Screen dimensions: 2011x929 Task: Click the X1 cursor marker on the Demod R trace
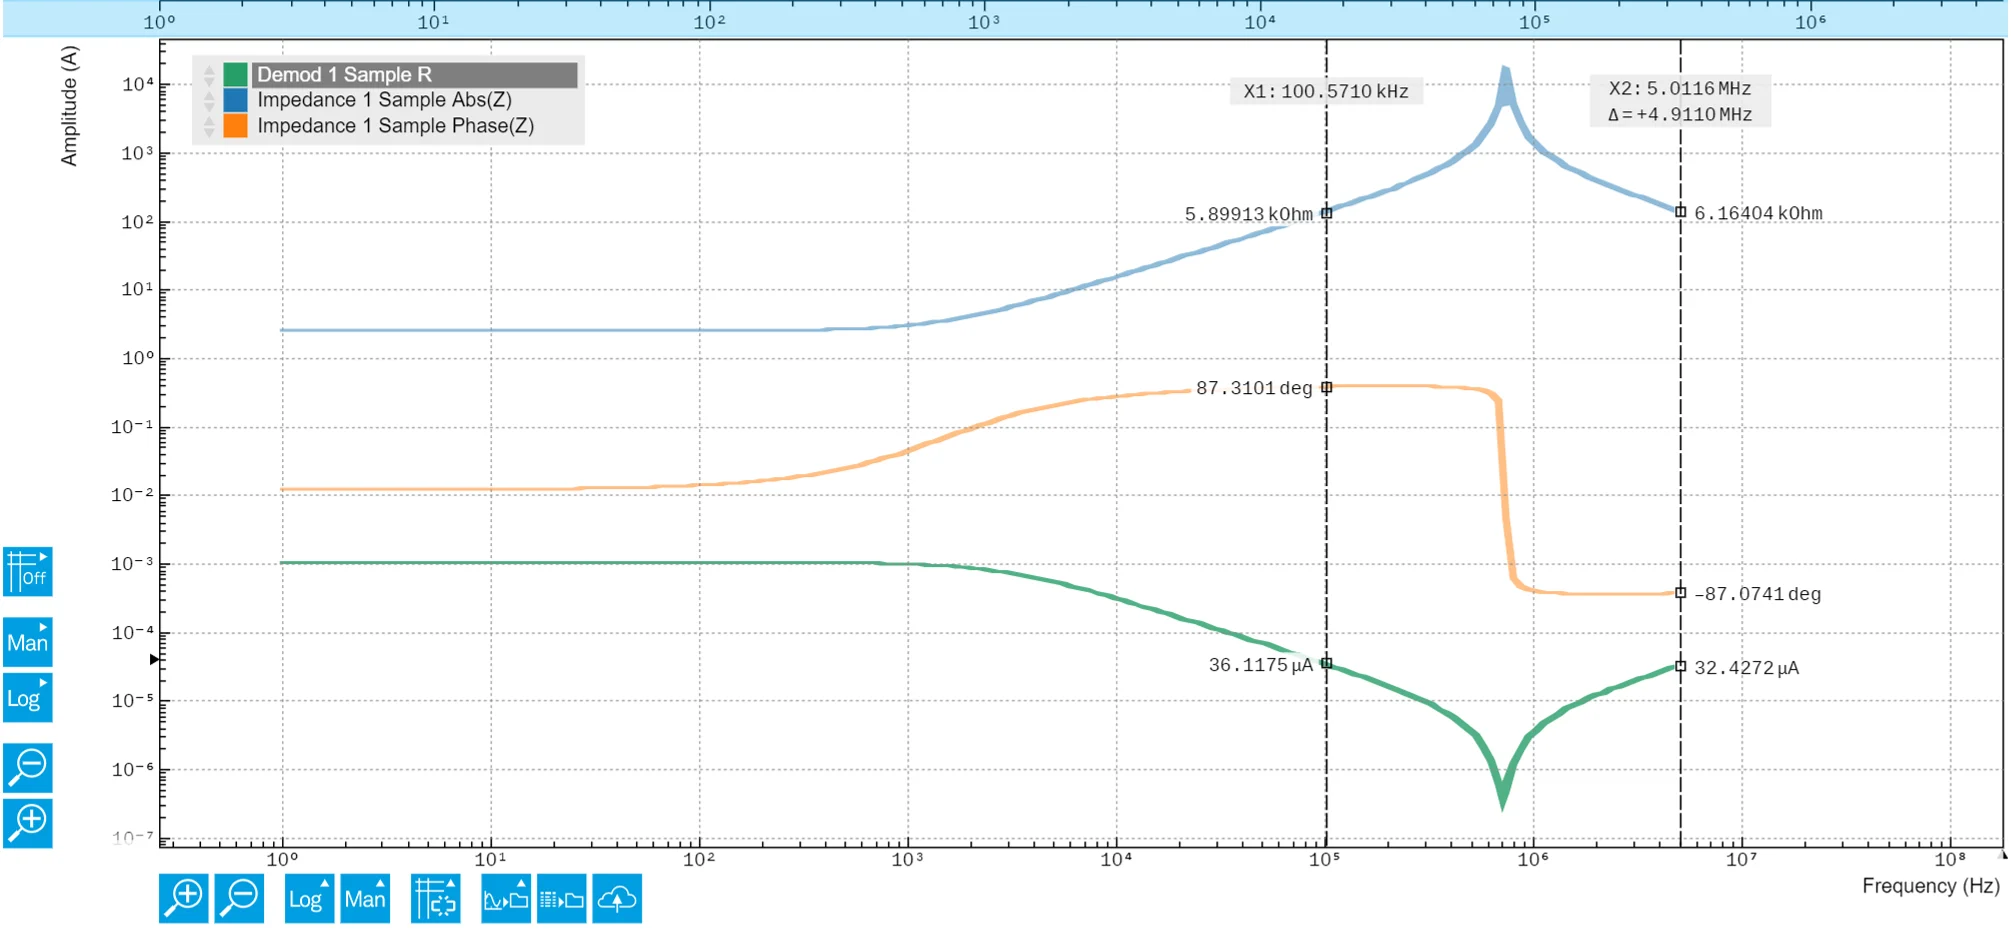(1327, 663)
